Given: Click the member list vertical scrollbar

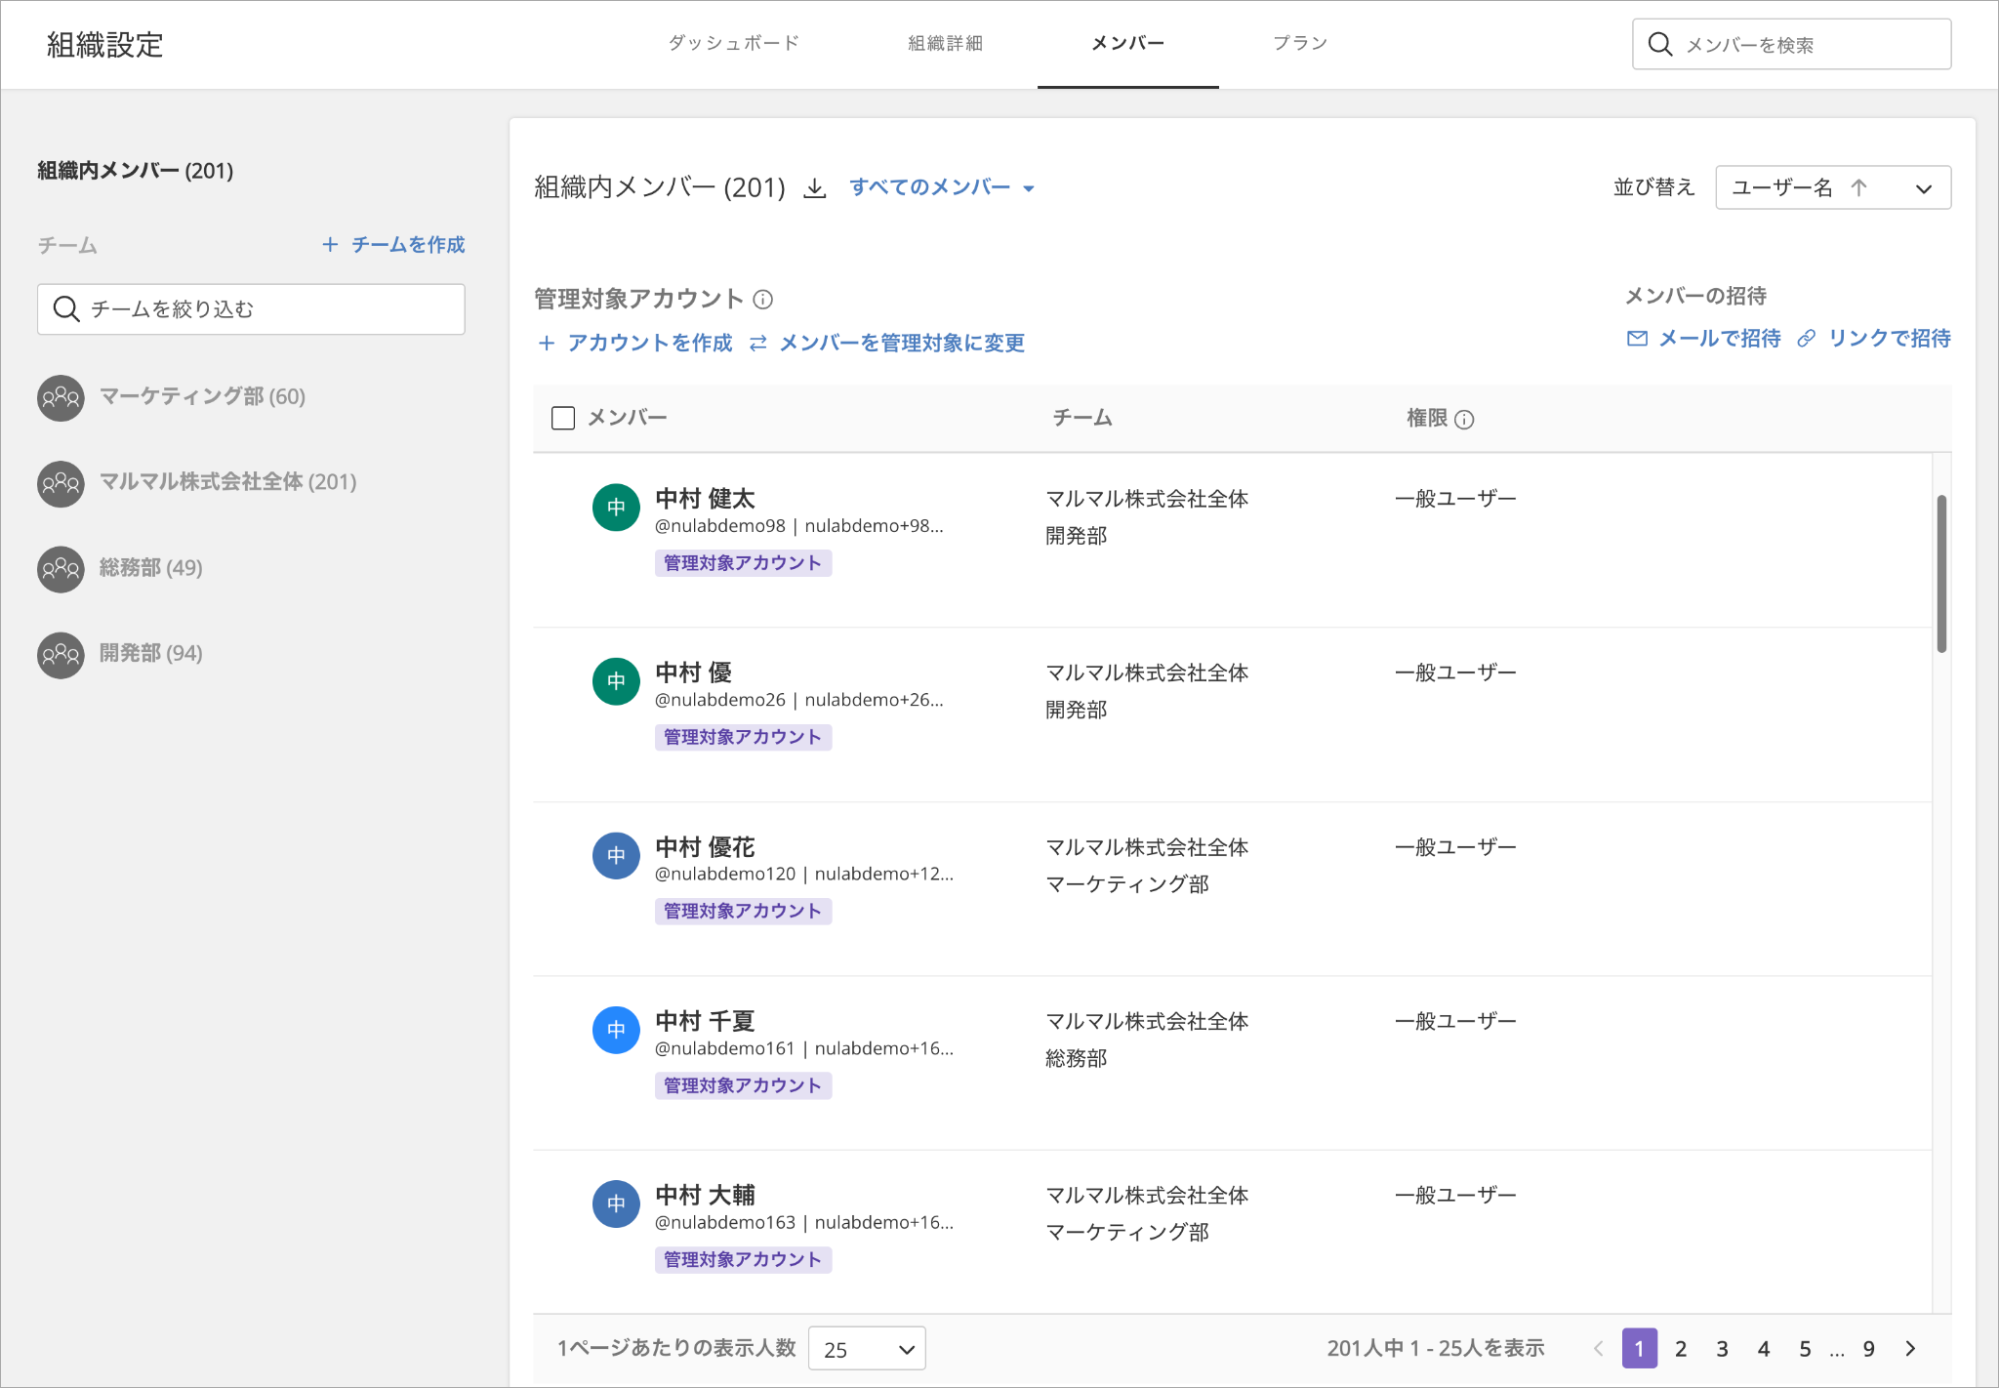Looking at the screenshot, I should point(1941,575).
